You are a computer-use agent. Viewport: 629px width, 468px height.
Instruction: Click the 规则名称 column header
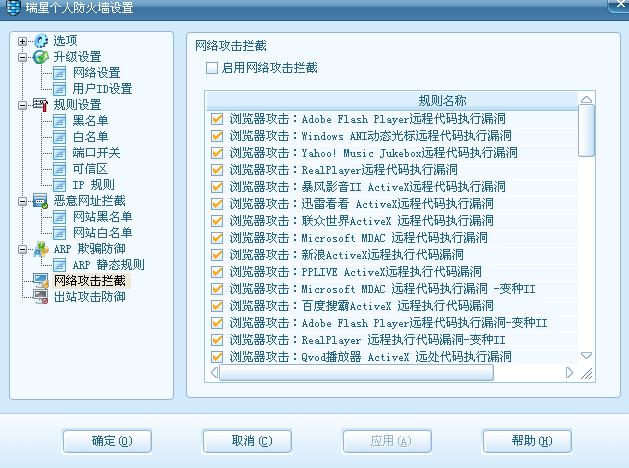coord(392,101)
